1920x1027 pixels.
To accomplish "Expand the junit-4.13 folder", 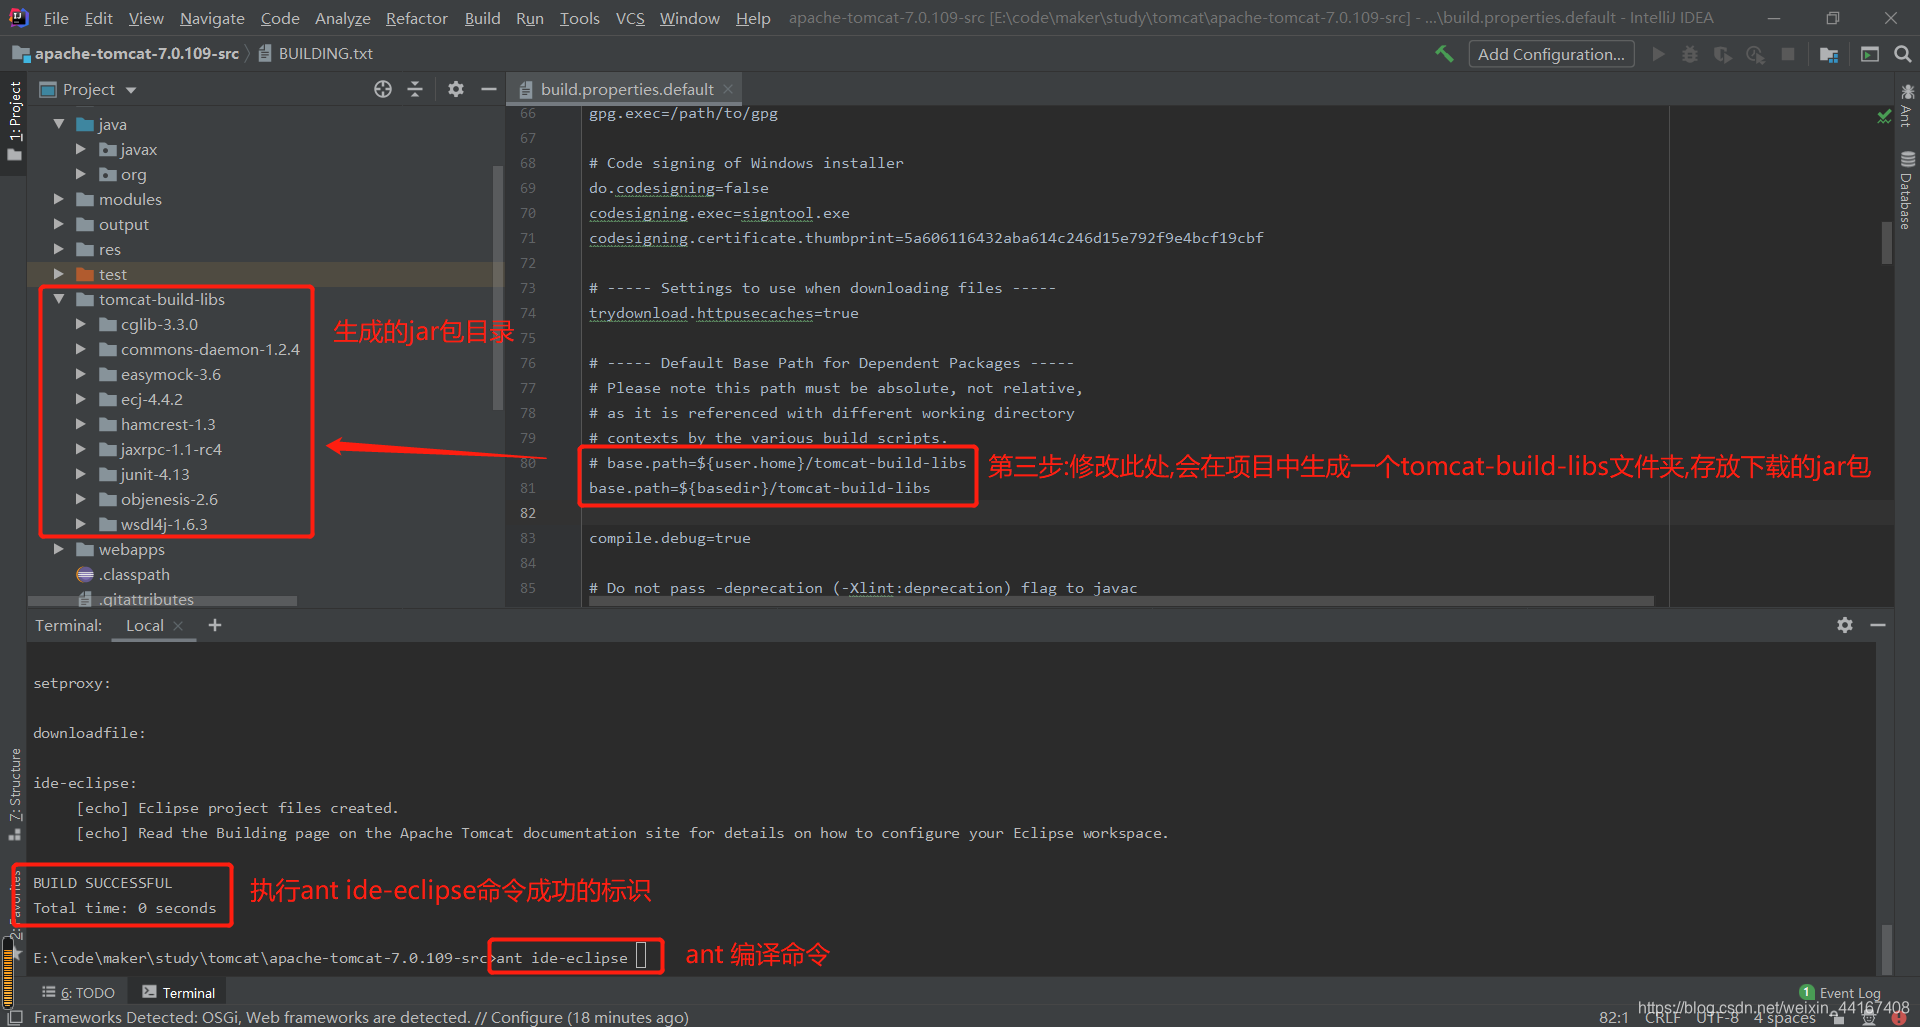I will click(x=81, y=474).
